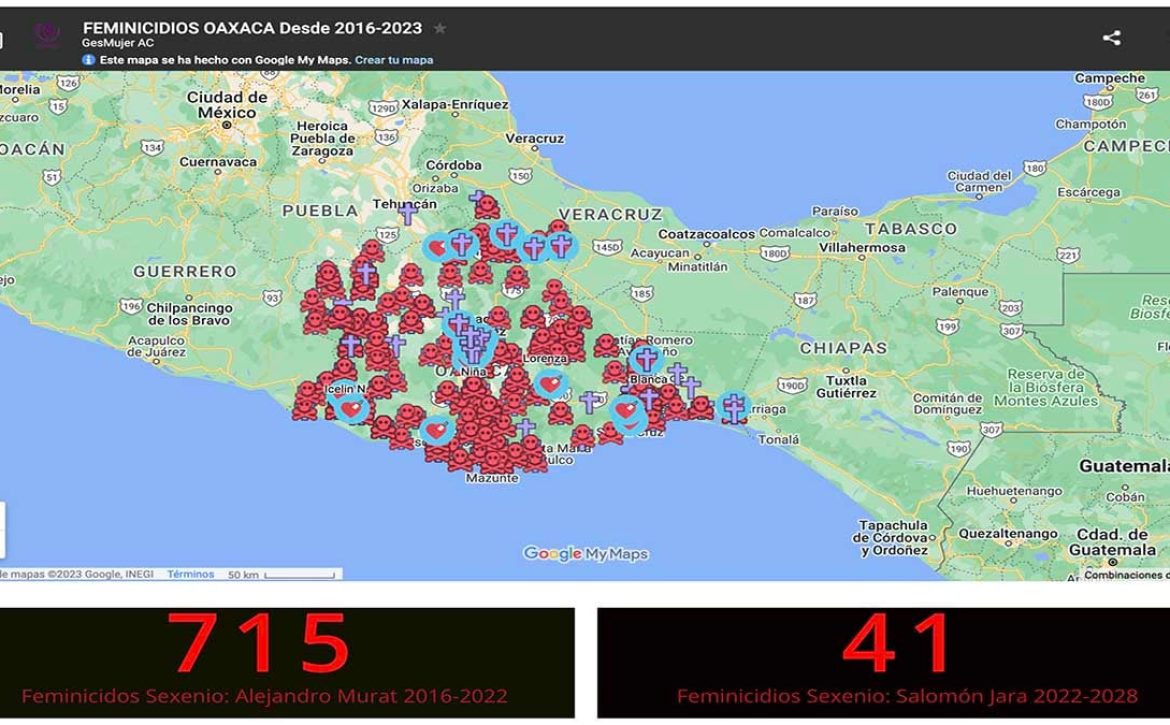Select the 'Alejandro Murat 2016-2022' caption
This screenshot has height=725, width=1170.
coord(372,696)
